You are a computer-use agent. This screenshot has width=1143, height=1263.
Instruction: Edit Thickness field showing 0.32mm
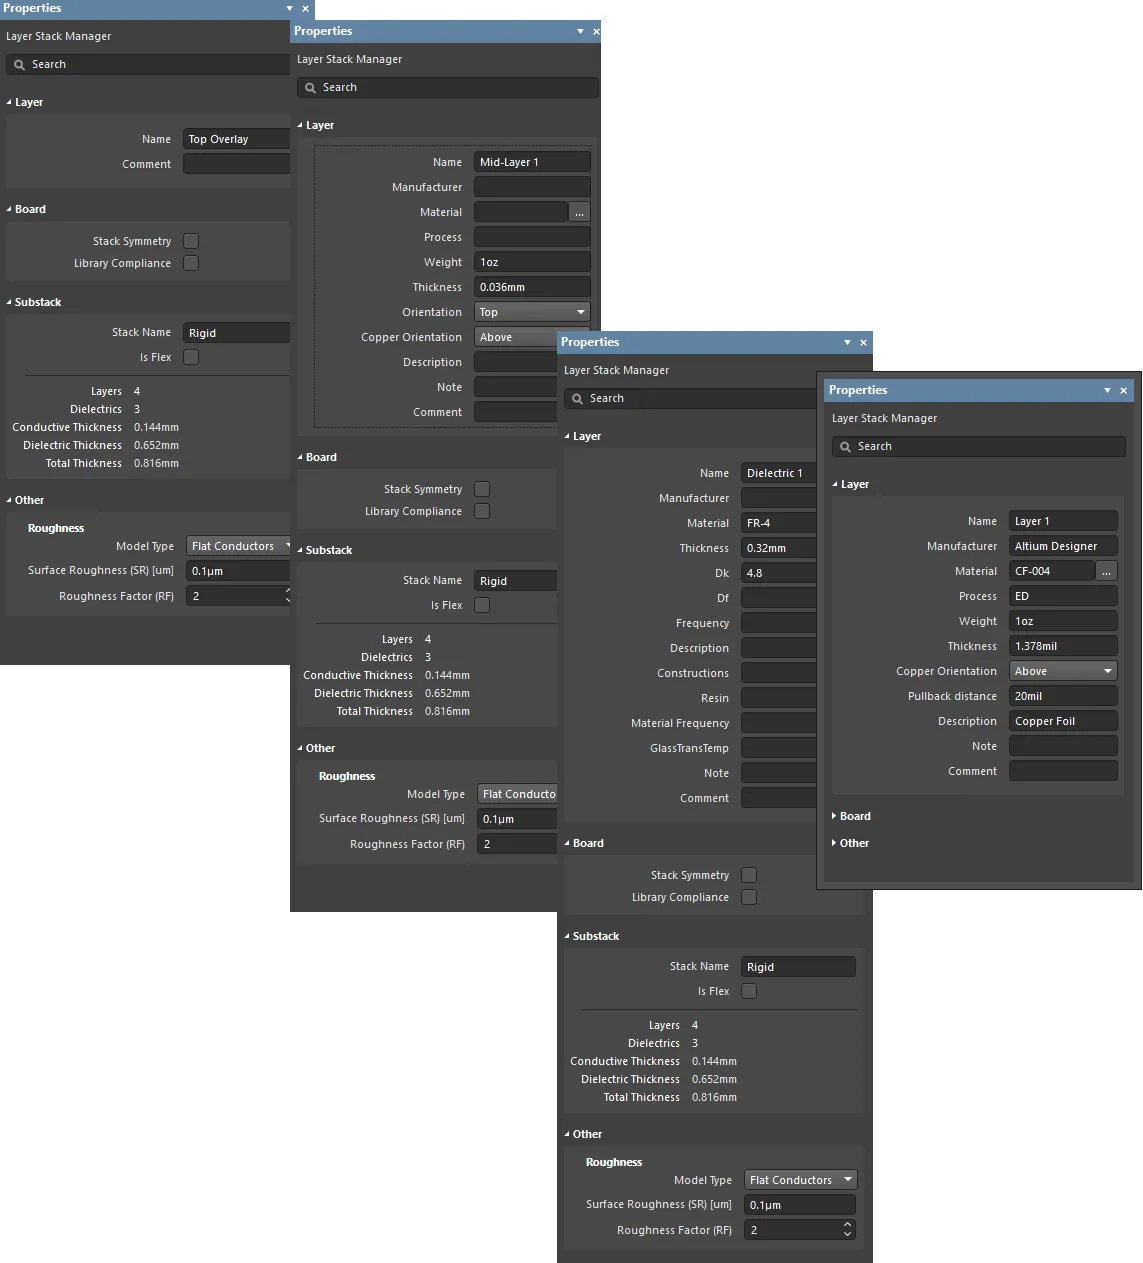[779, 548]
